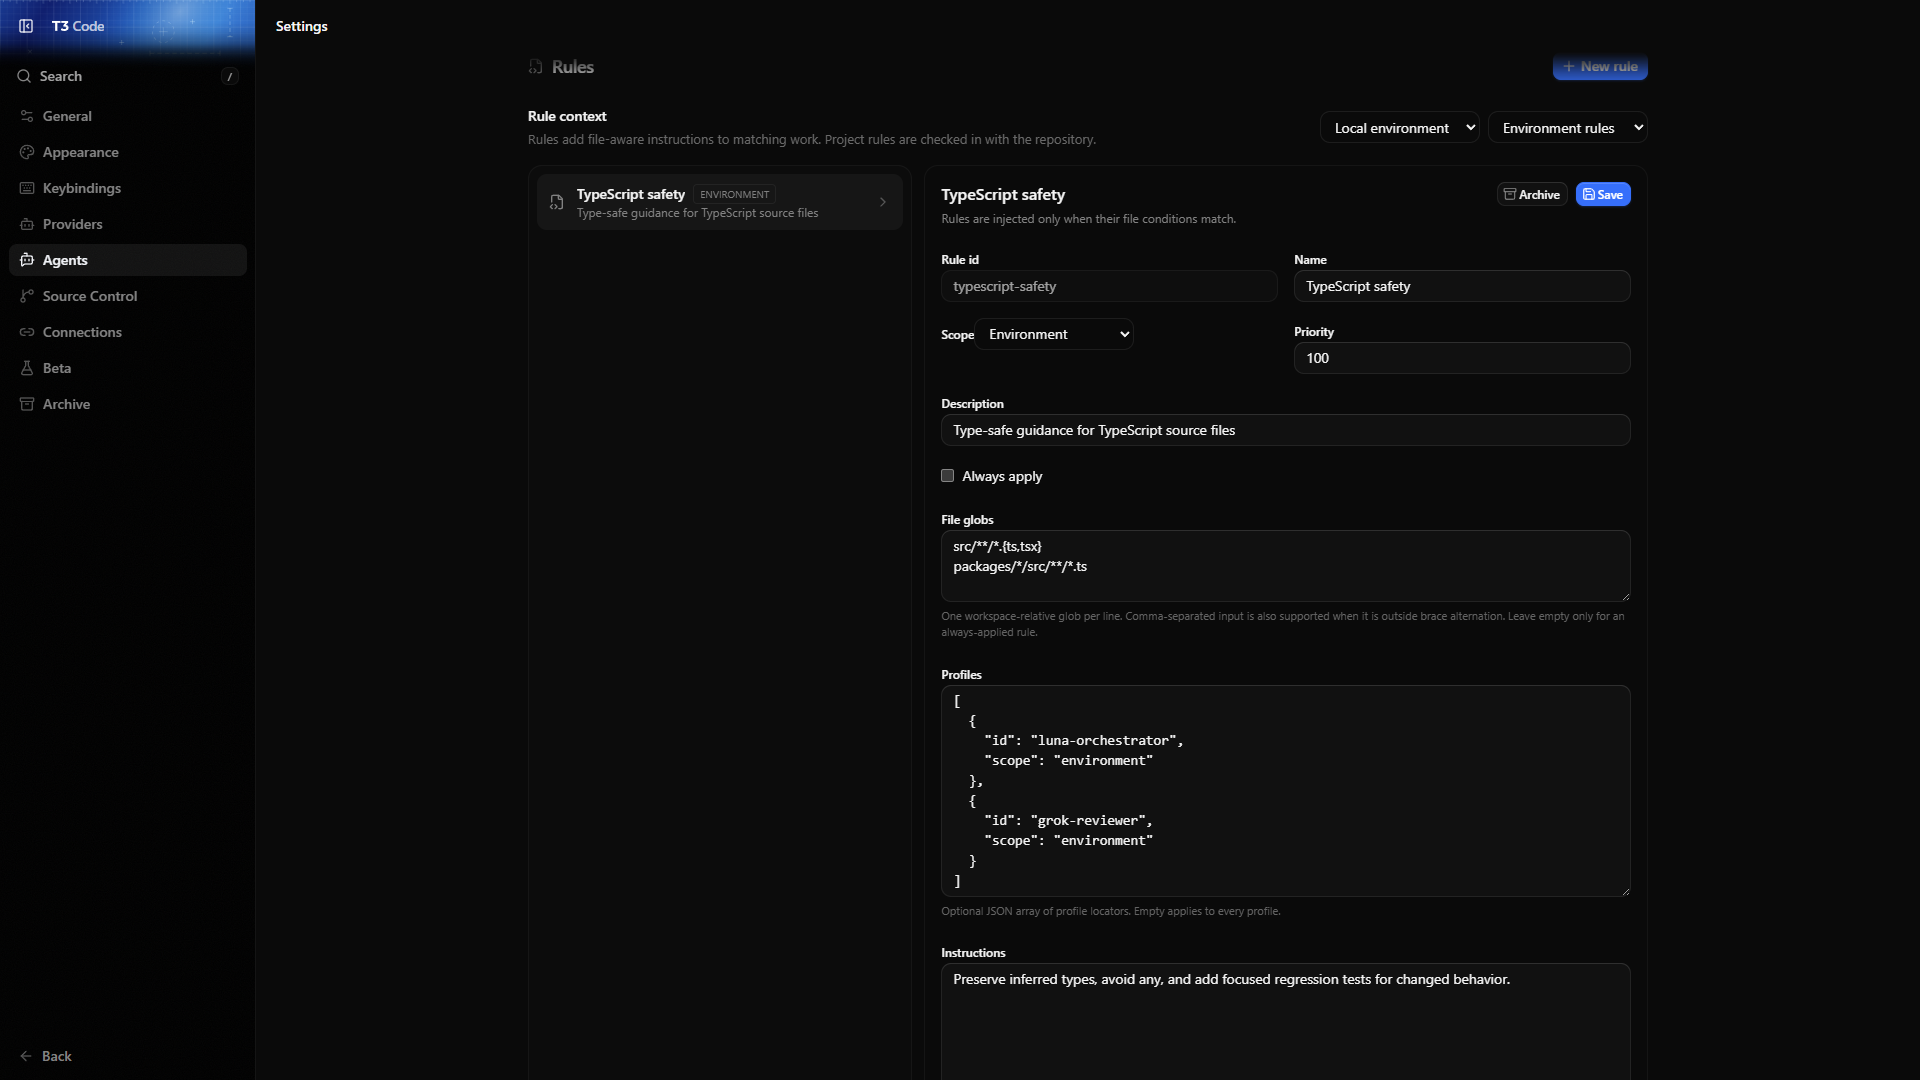Click inside the Profiles JSON textarea
Viewport: 1920px width, 1080px height.
[1286, 791]
